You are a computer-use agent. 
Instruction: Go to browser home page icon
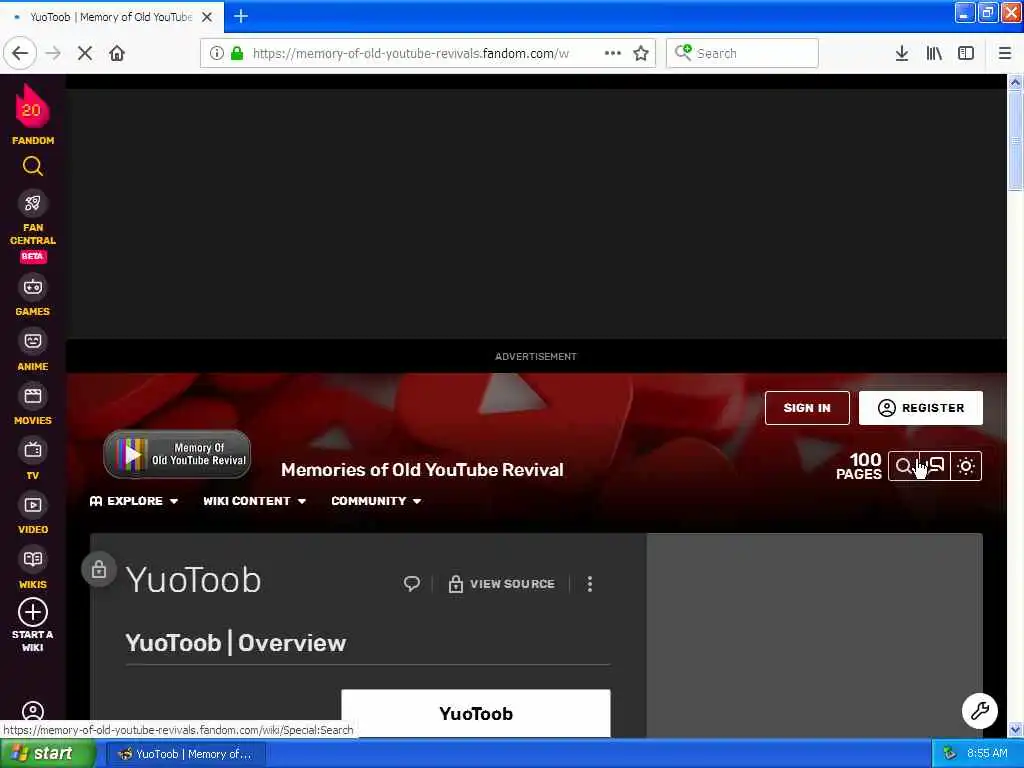coord(117,53)
